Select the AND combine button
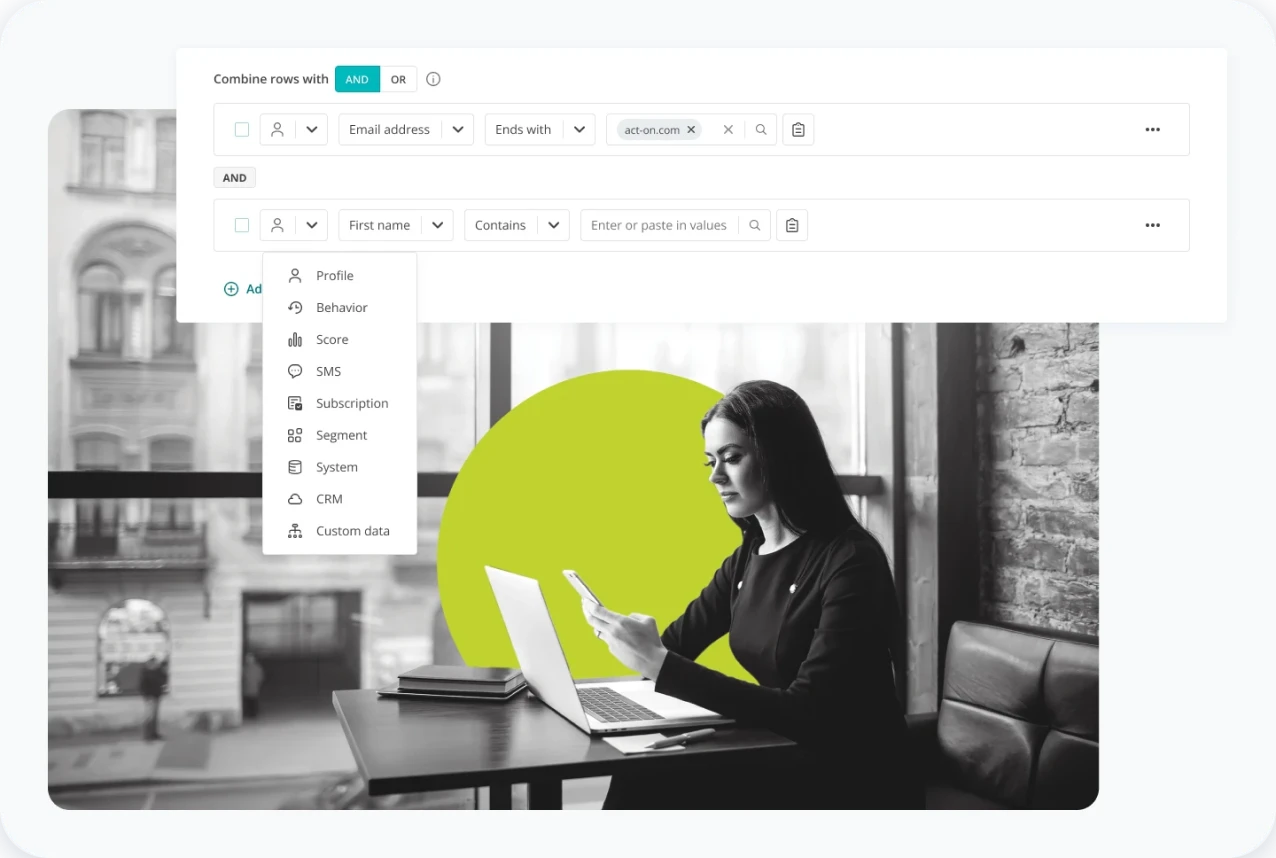Screen dimensions: 1276x858 pos(357,79)
